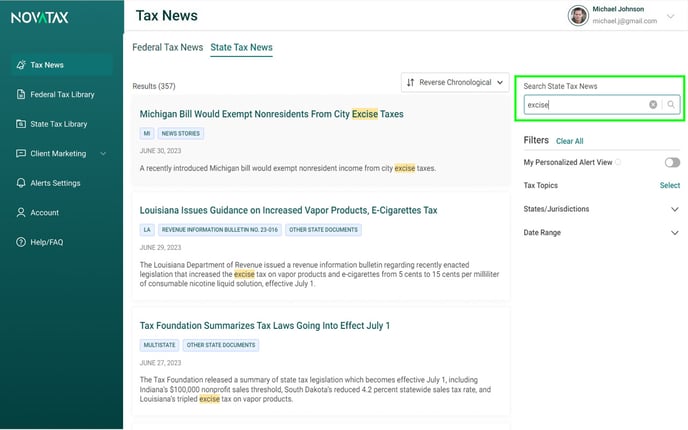Click the sort arrows icon beside Reverse Chronological
Screen dimensions: 688x430
click(410, 82)
